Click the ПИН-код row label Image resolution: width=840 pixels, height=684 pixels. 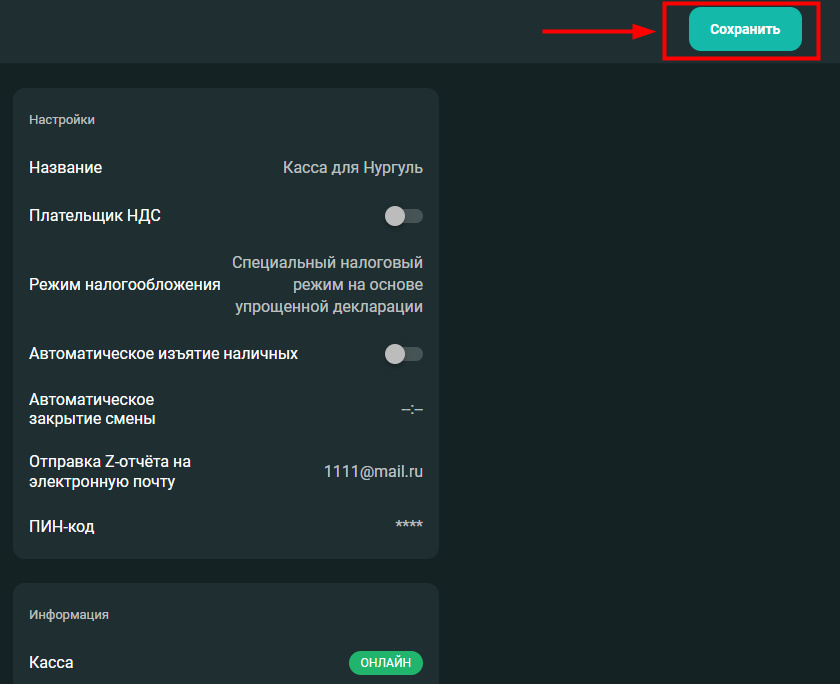click(62, 527)
